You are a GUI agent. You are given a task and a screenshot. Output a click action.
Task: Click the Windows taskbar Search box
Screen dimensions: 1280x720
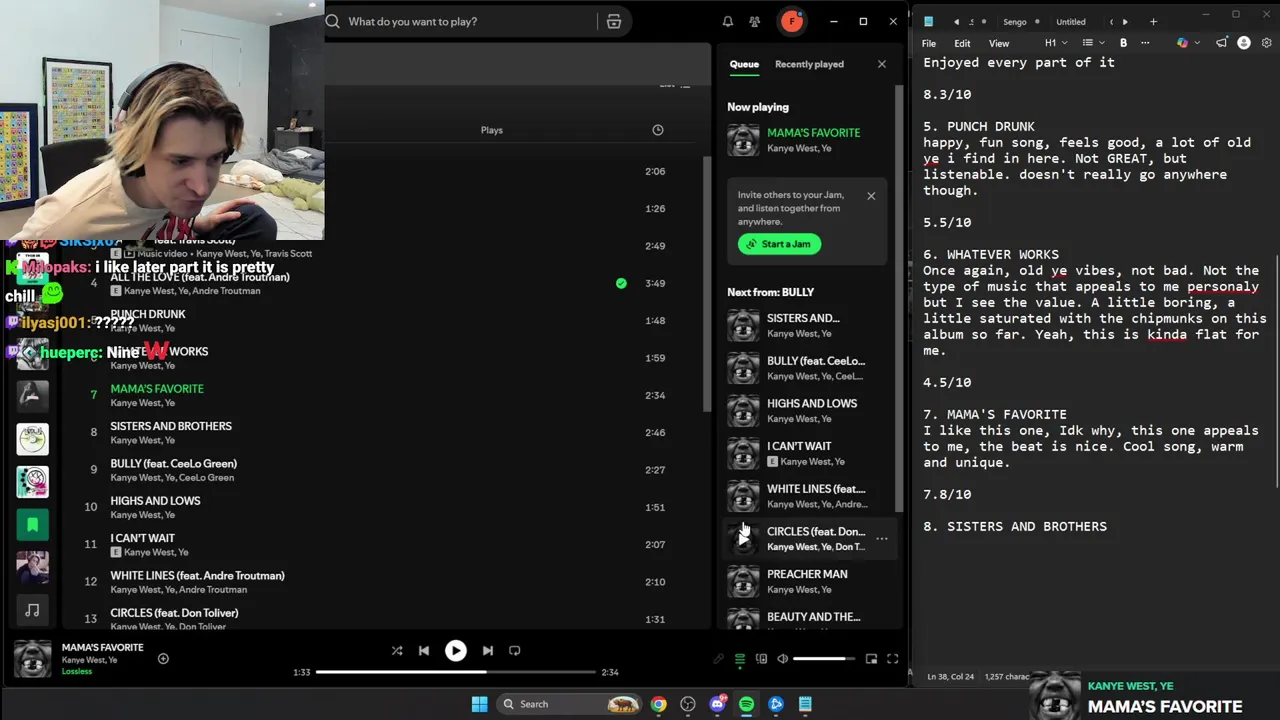(568, 704)
